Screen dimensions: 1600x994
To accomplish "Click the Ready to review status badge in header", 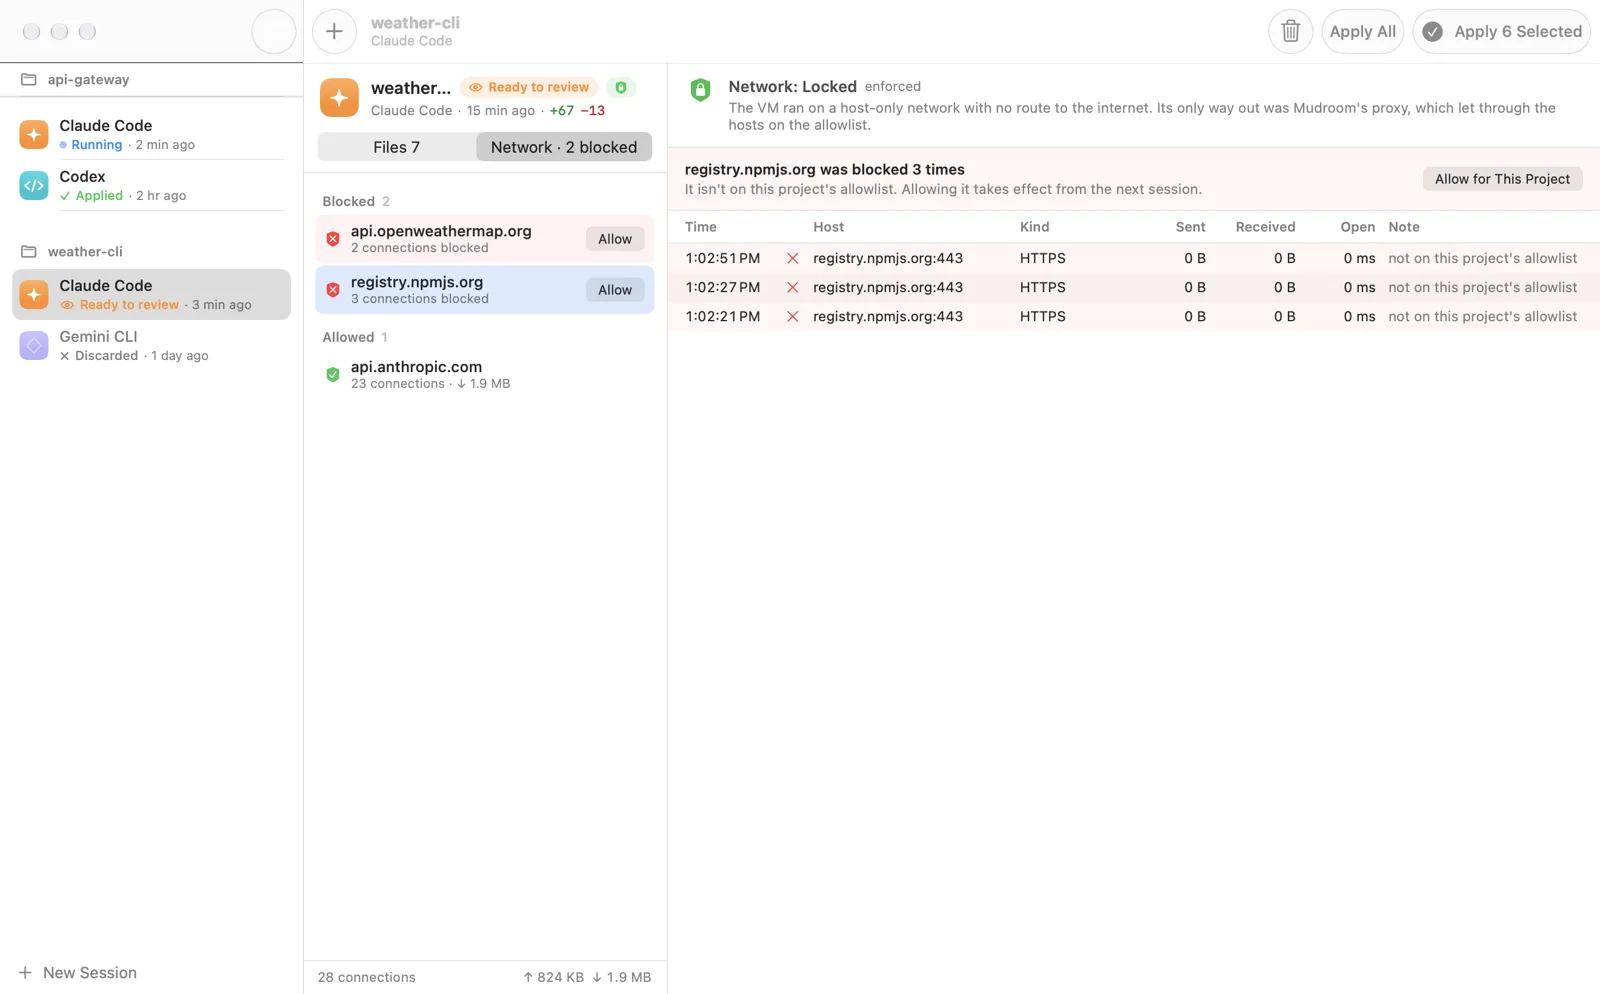I will 529,87.
